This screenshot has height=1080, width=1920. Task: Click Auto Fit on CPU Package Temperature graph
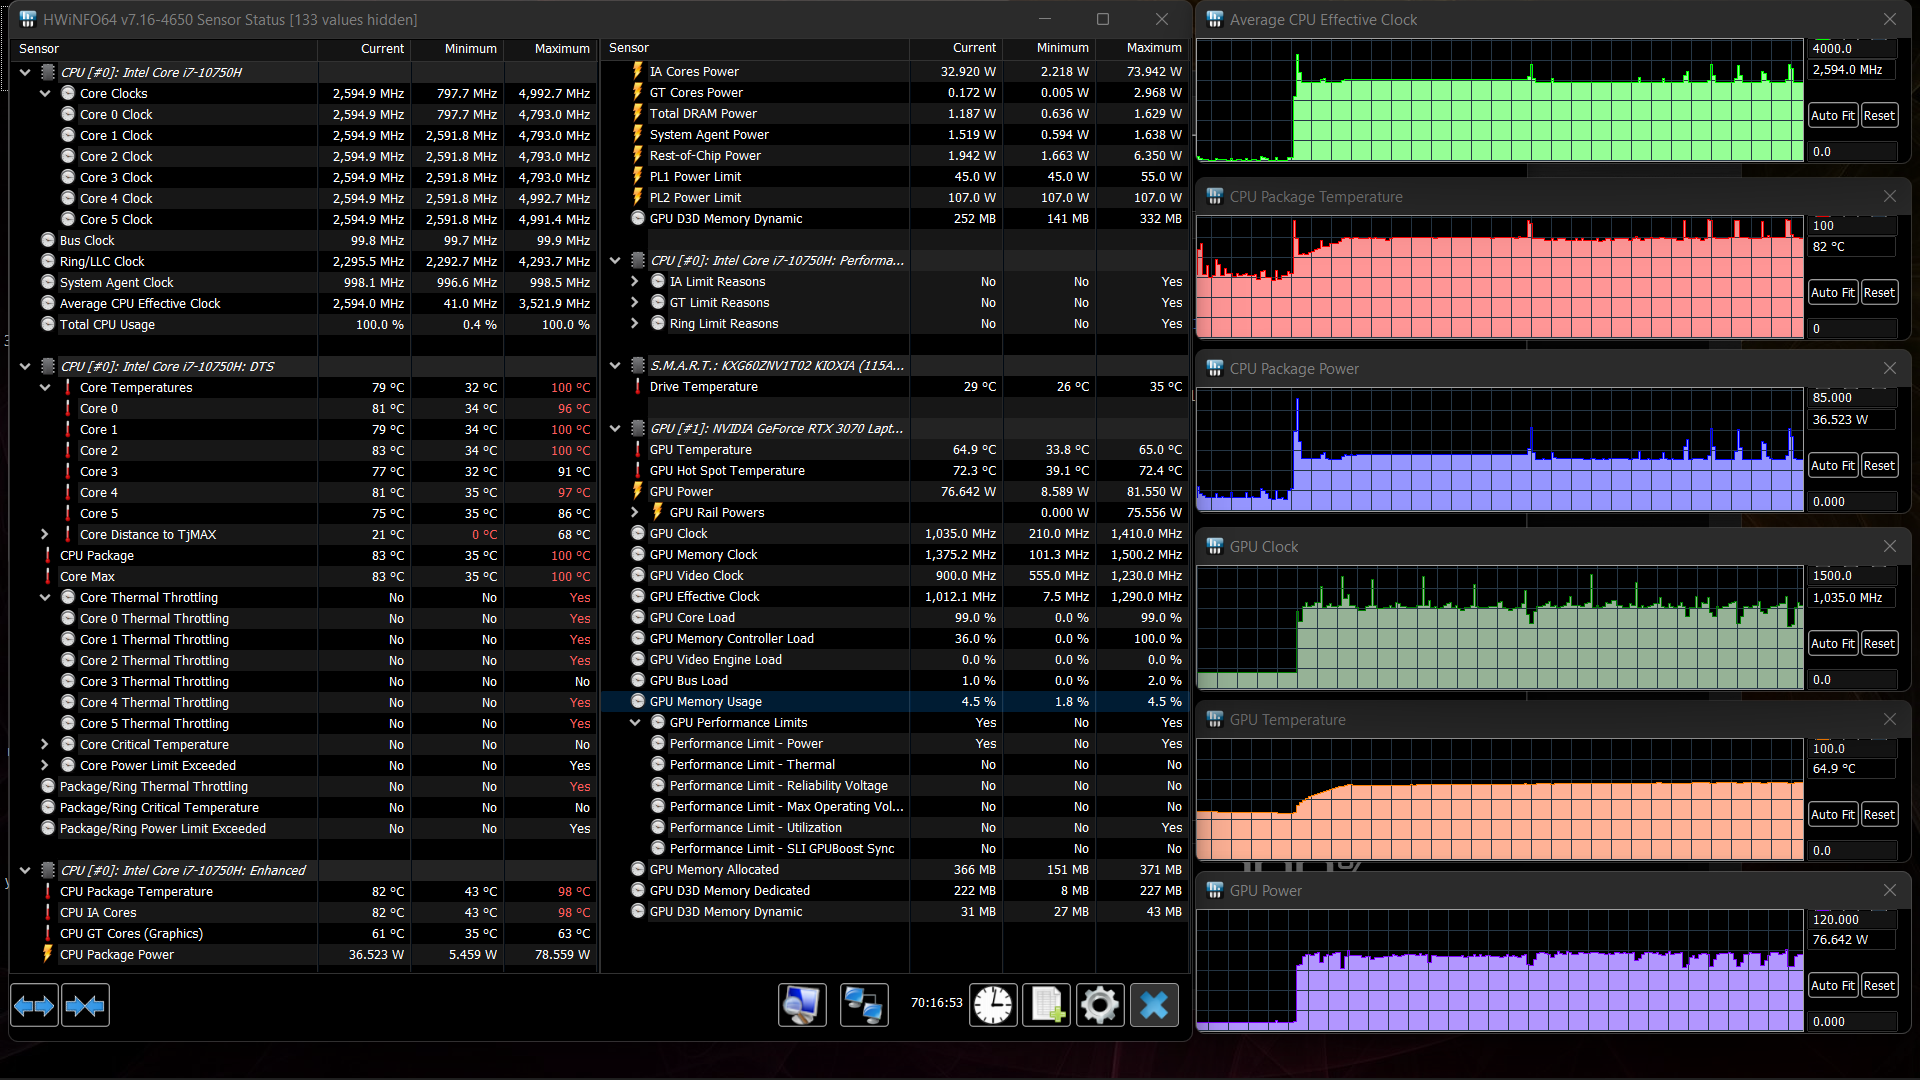click(x=1832, y=292)
